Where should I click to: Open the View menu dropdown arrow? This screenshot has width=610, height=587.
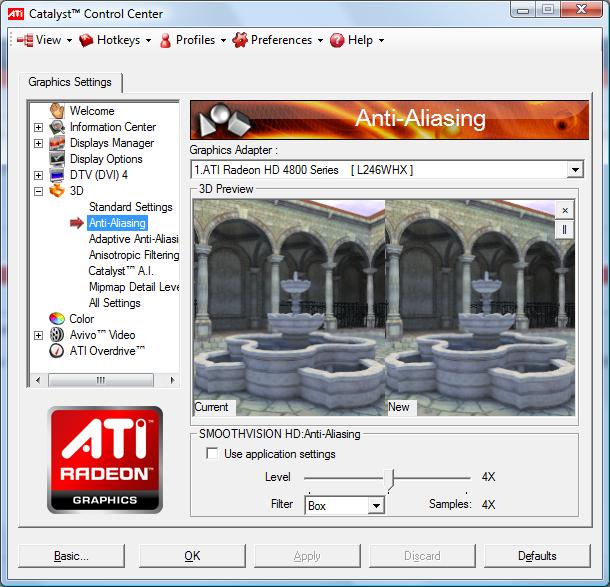click(69, 40)
